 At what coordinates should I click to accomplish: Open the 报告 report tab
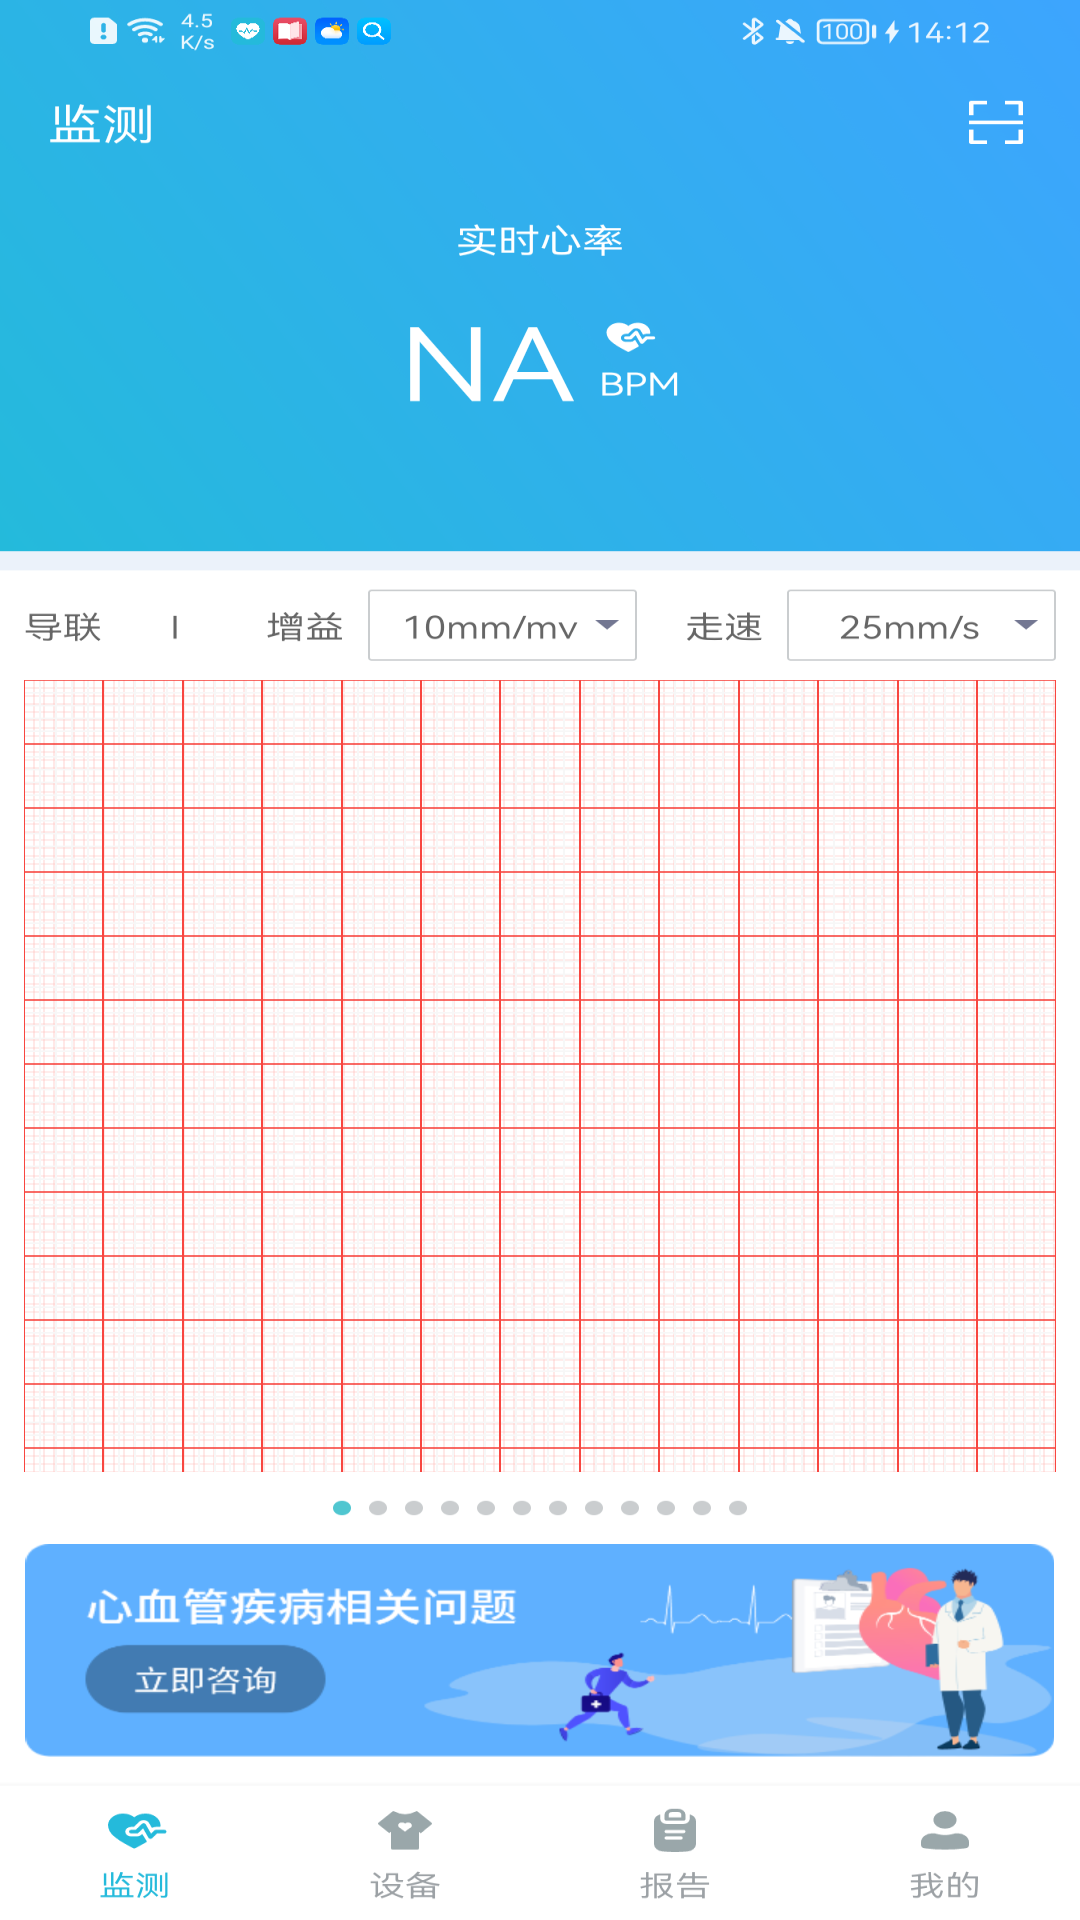pyautogui.click(x=675, y=1853)
